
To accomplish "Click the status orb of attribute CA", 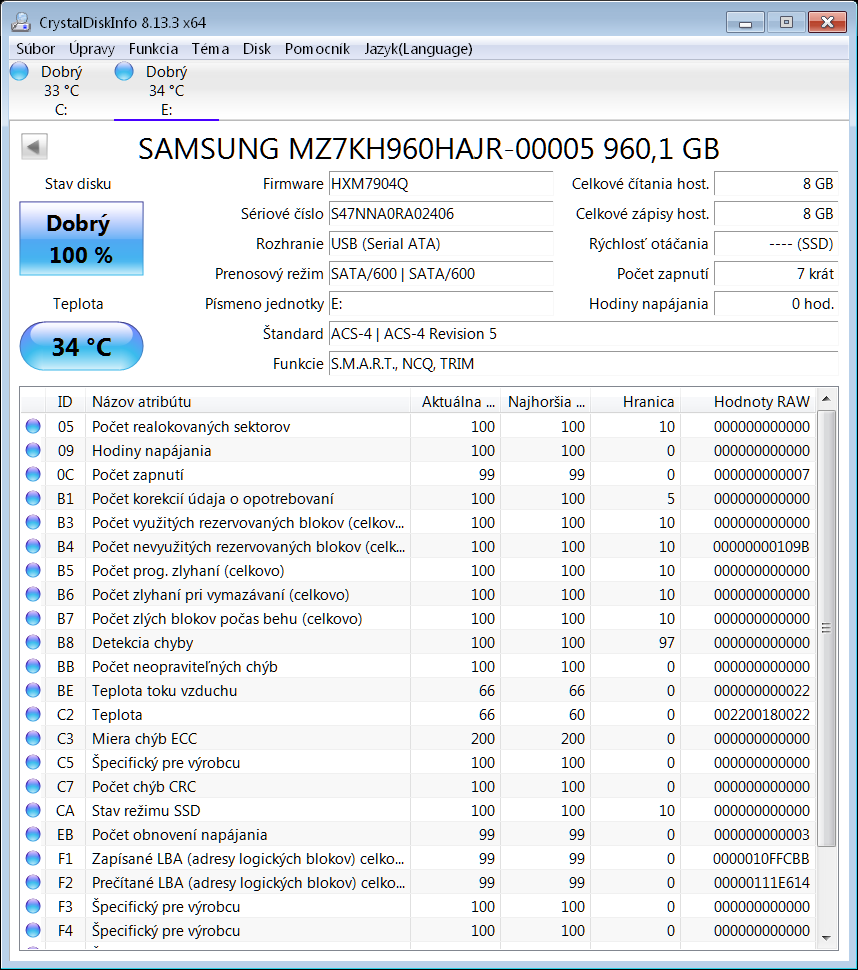I will [x=33, y=810].
